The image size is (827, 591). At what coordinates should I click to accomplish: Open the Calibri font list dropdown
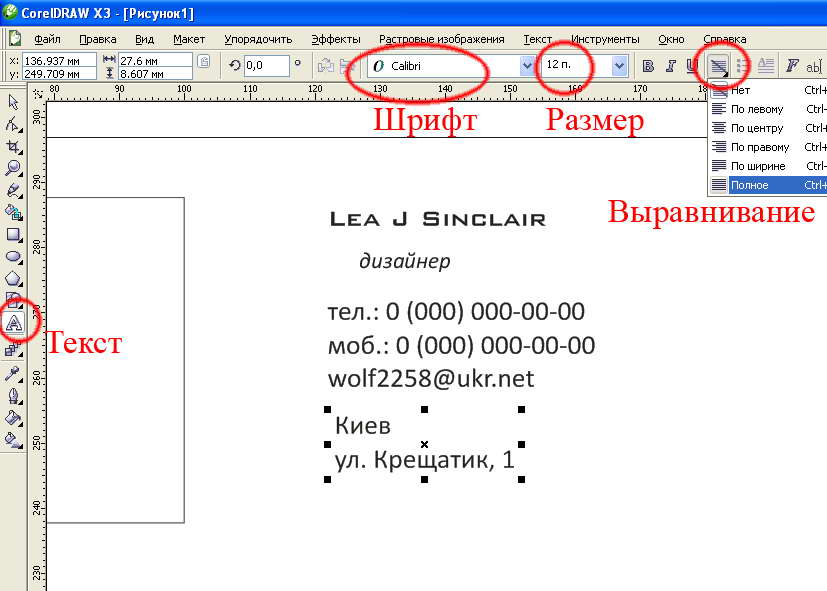click(527, 66)
